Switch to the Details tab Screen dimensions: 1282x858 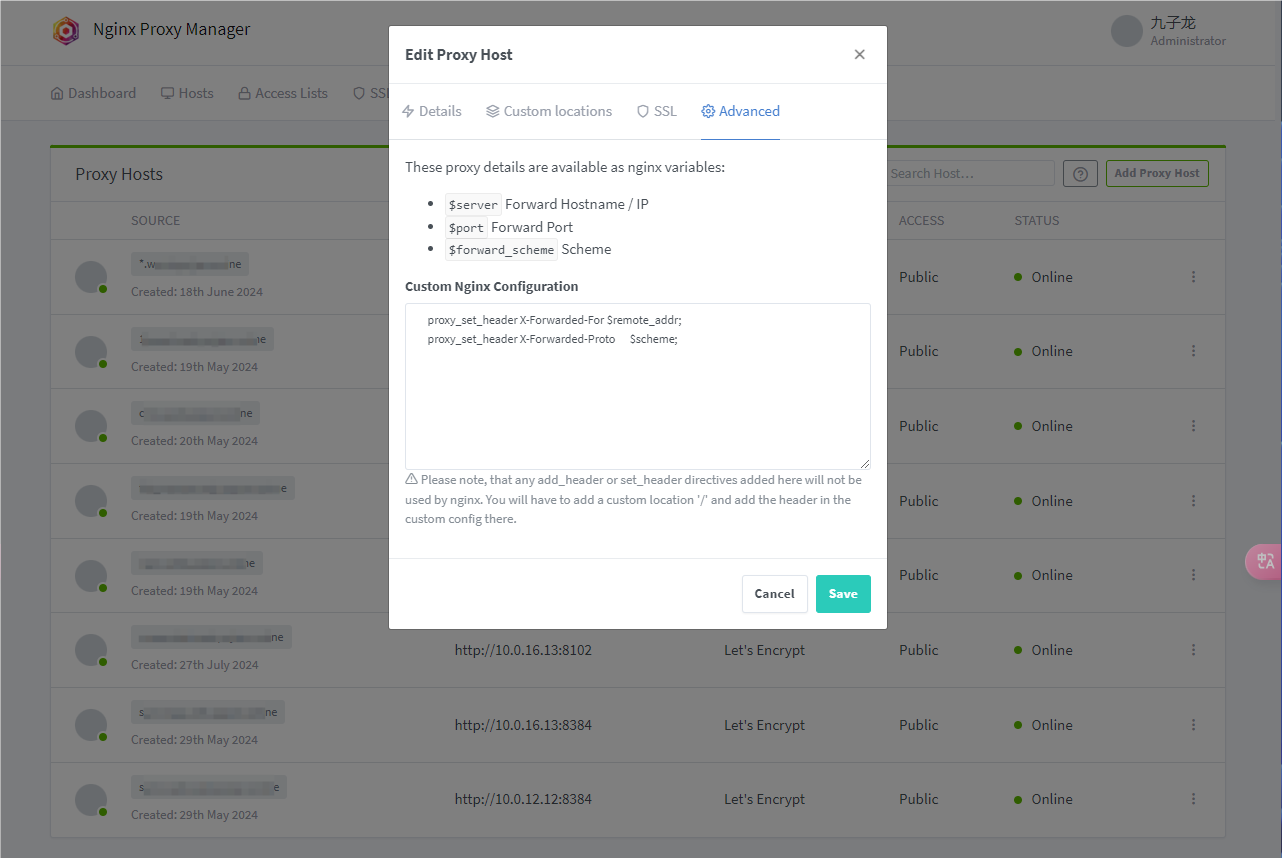pyautogui.click(x=431, y=111)
